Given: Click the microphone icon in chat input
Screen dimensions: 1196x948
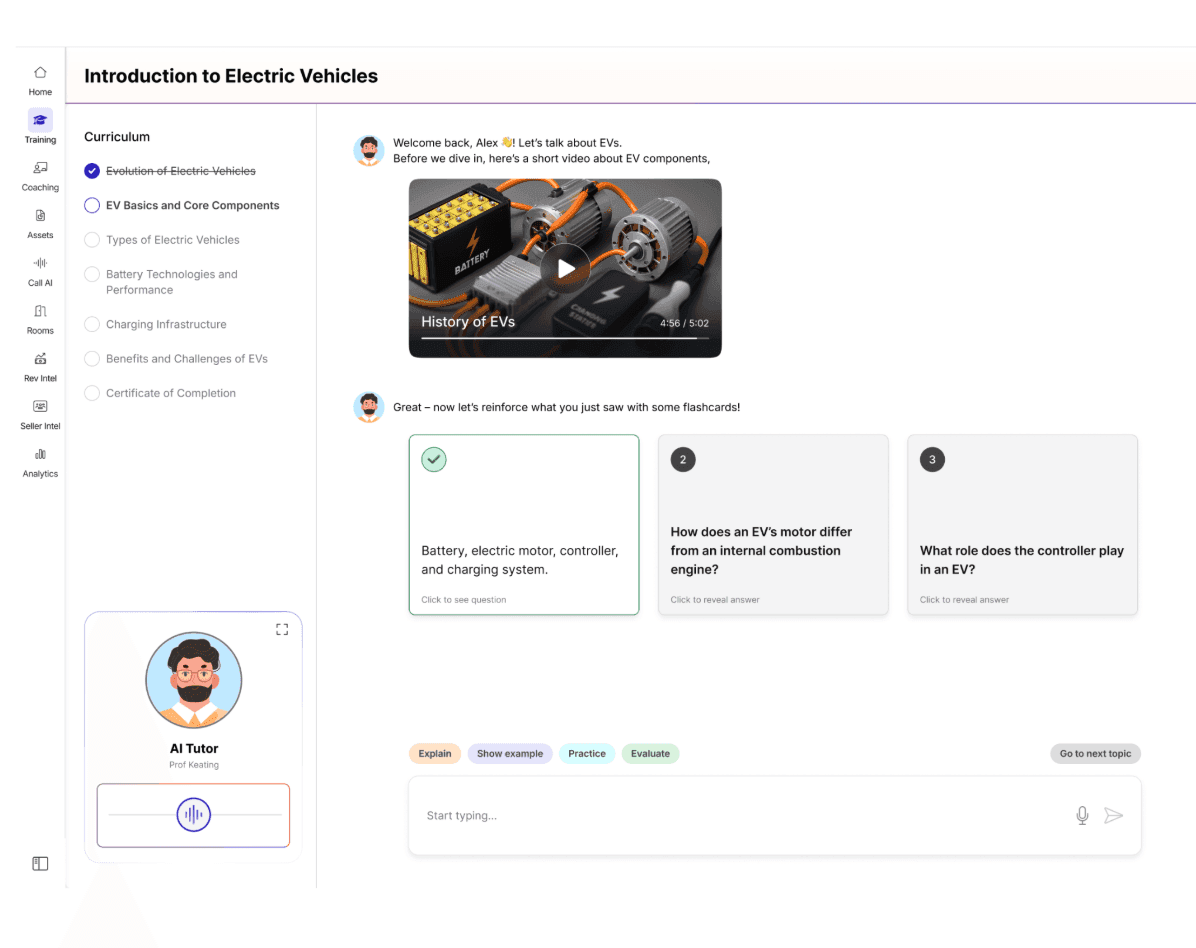Looking at the screenshot, I should pyautogui.click(x=1082, y=816).
